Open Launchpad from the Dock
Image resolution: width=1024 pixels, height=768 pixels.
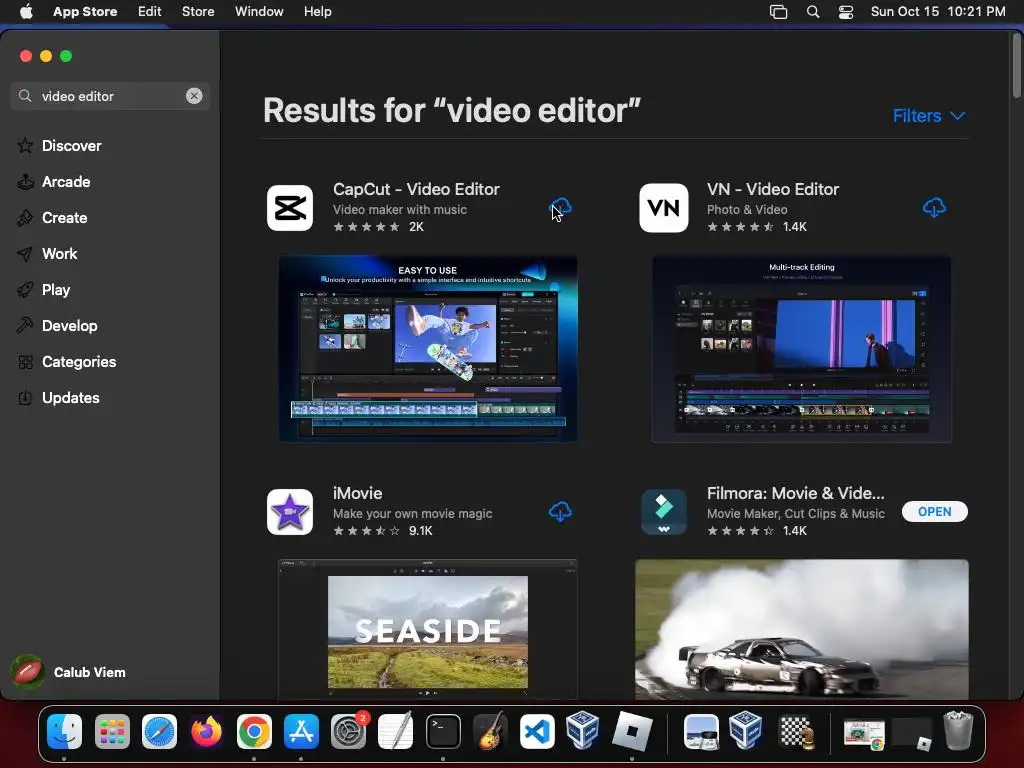click(112, 731)
